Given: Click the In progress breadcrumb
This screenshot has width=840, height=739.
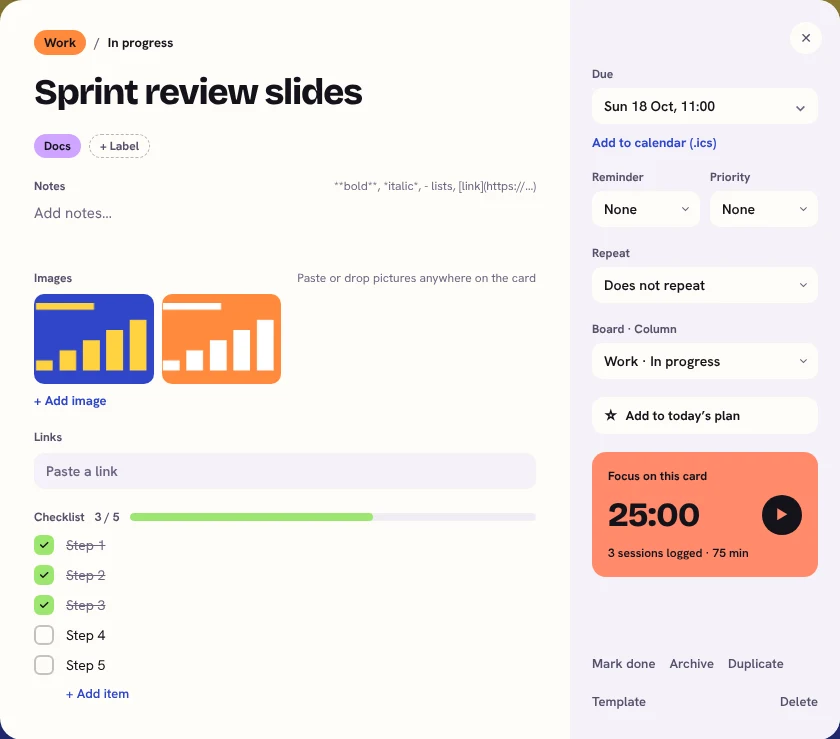Looking at the screenshot, I should point(140,43).
